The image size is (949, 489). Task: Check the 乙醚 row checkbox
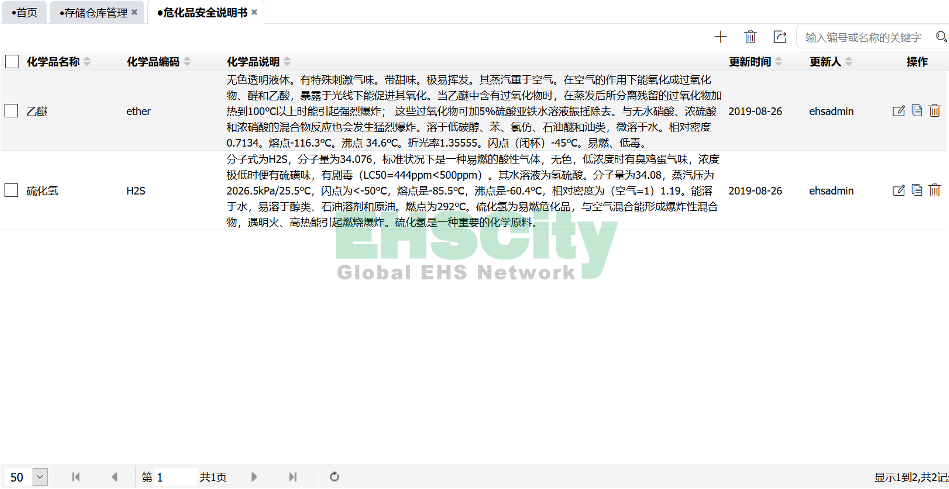coord(11,111)
